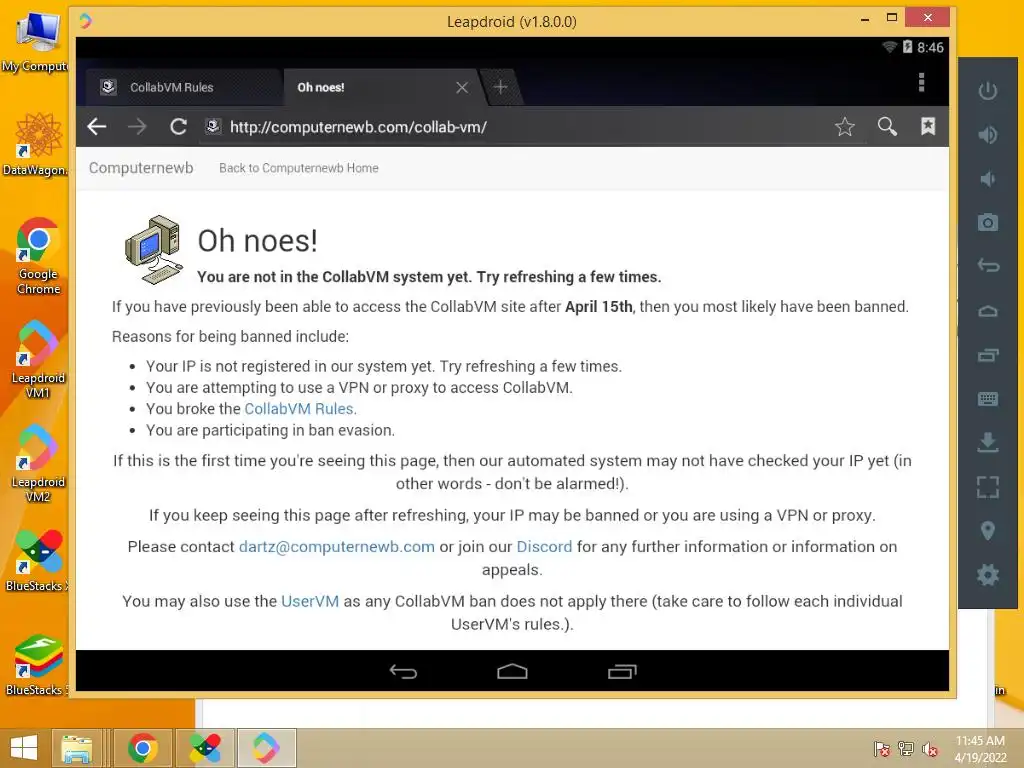
Task: Raise volume with the Leapdroid volume up icon
Action: click(987, 135)
